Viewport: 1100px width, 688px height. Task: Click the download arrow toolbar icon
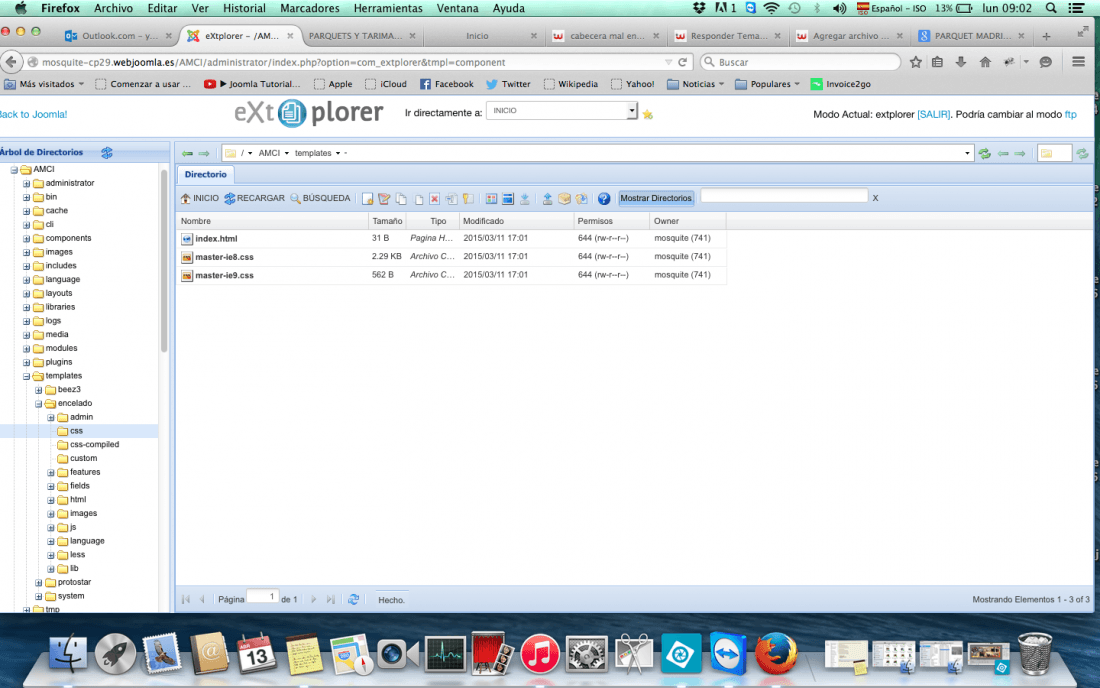coord(524,199)
